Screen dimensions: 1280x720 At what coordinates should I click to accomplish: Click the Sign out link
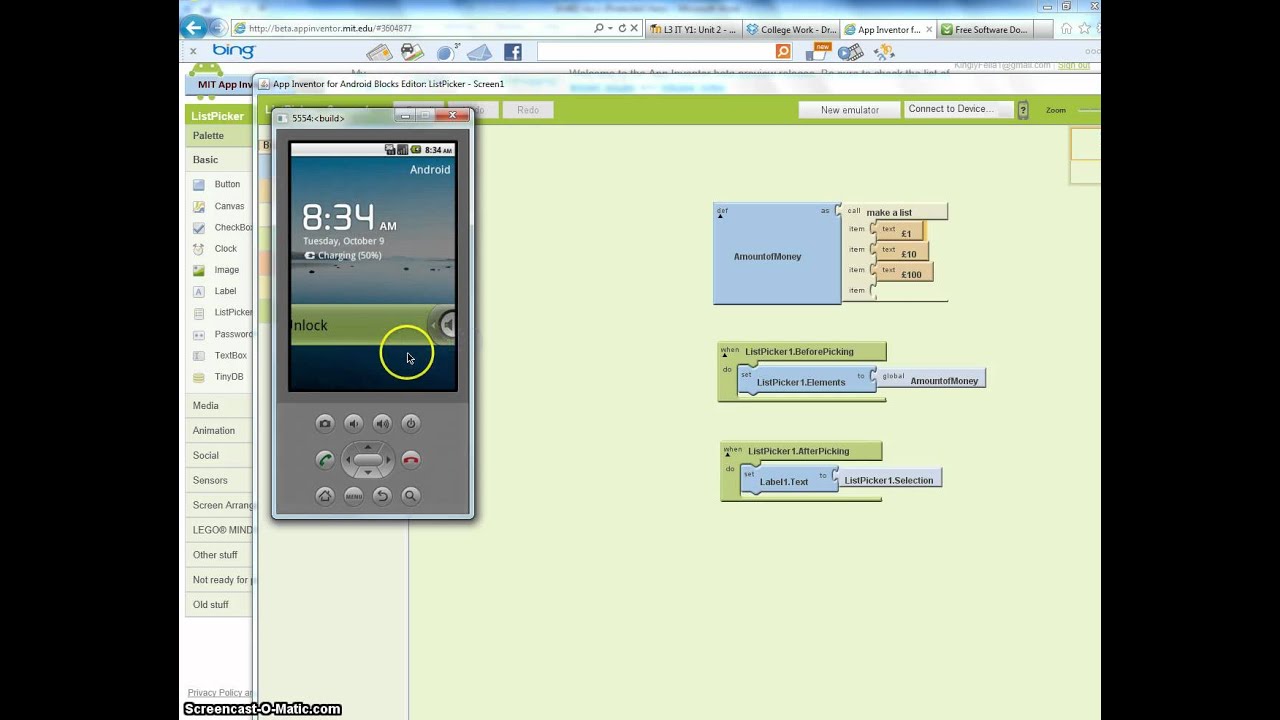pyautogui.click(x=1074, y=66)
